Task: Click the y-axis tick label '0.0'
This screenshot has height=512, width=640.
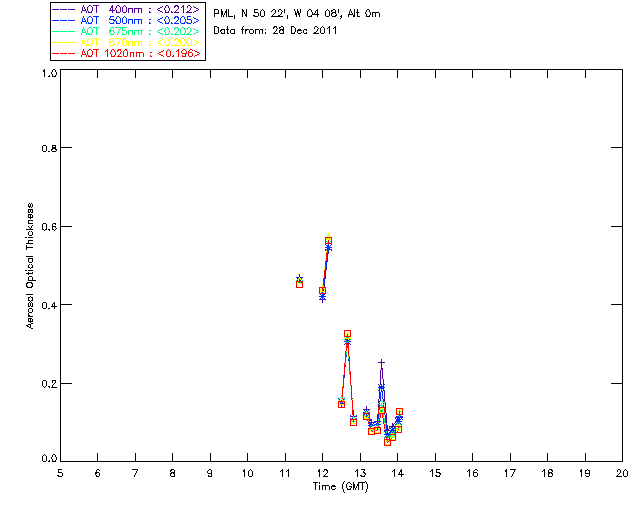Action: (49, 459)
